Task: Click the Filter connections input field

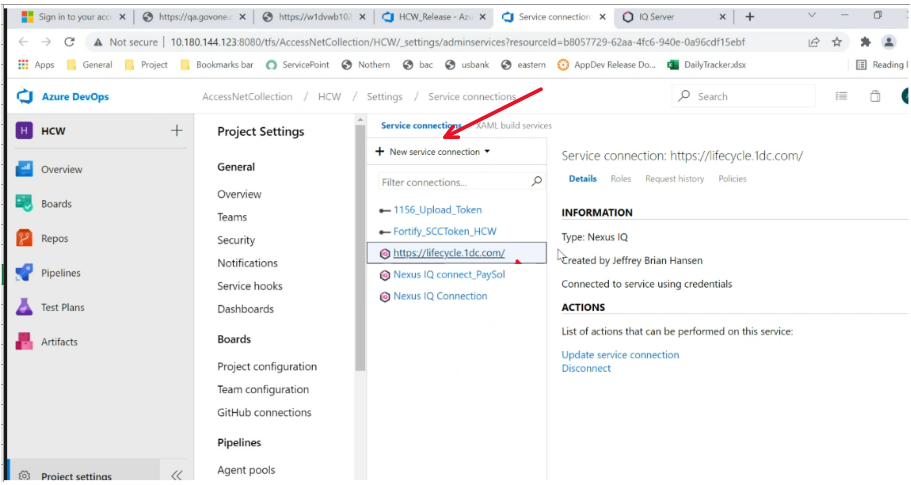Action: click(x=453, y=182)
